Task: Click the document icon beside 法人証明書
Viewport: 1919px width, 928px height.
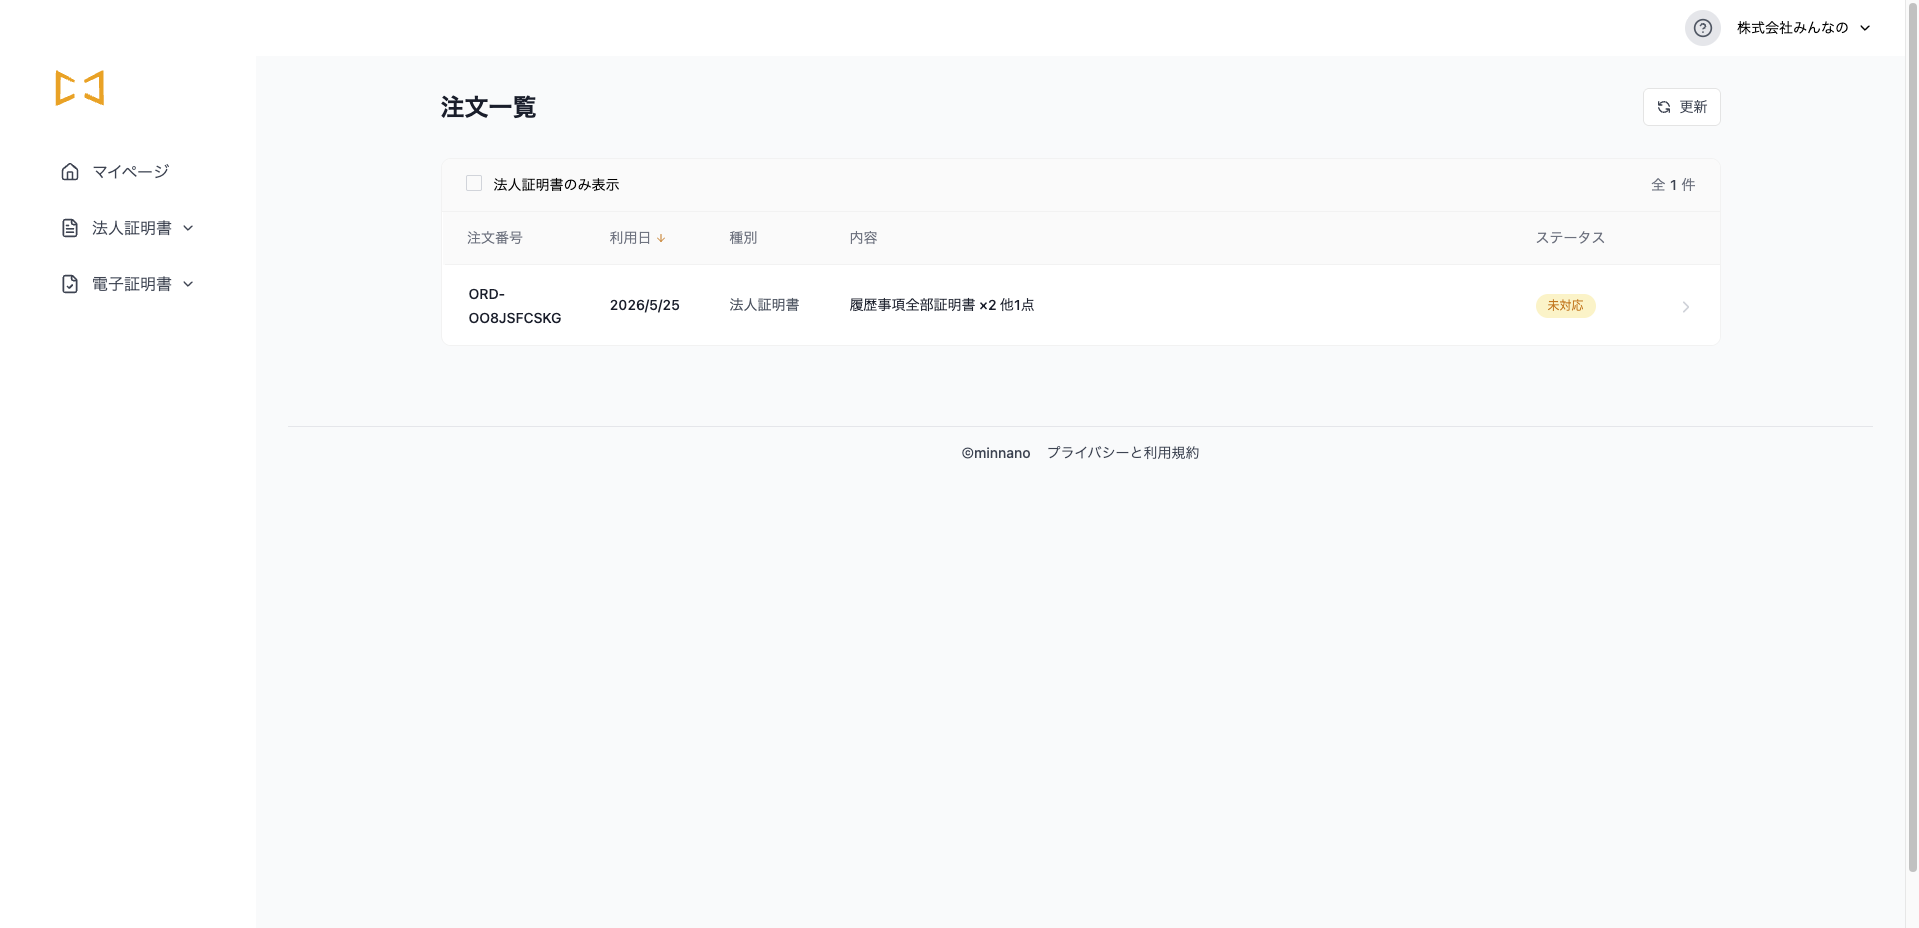Action: tap(70, 228)
